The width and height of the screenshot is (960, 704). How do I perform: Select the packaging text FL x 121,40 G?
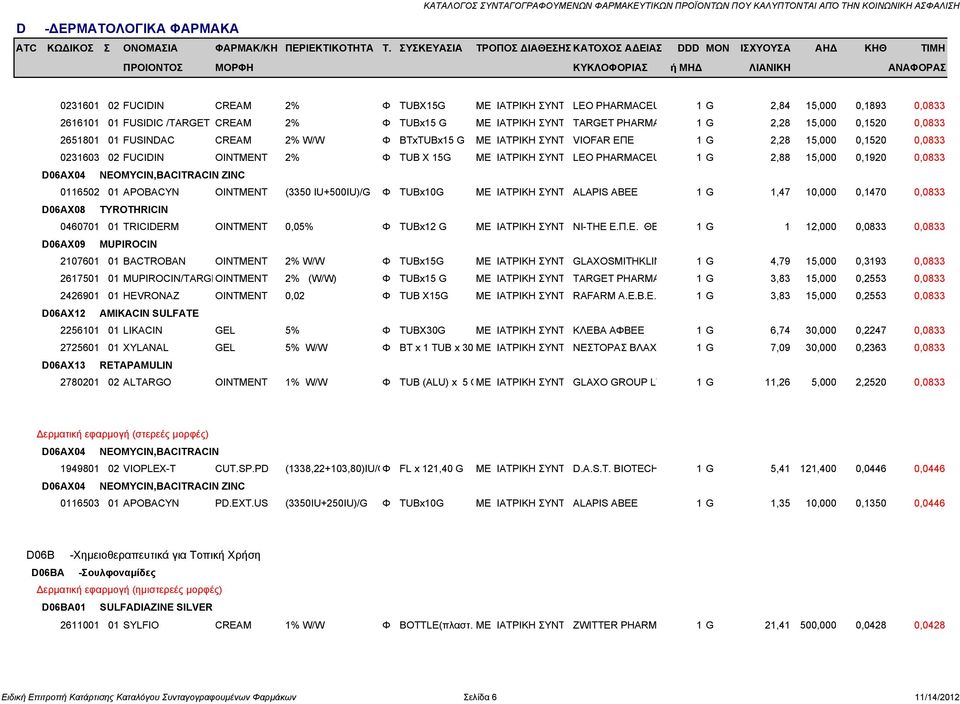click(x=431, y=469)
